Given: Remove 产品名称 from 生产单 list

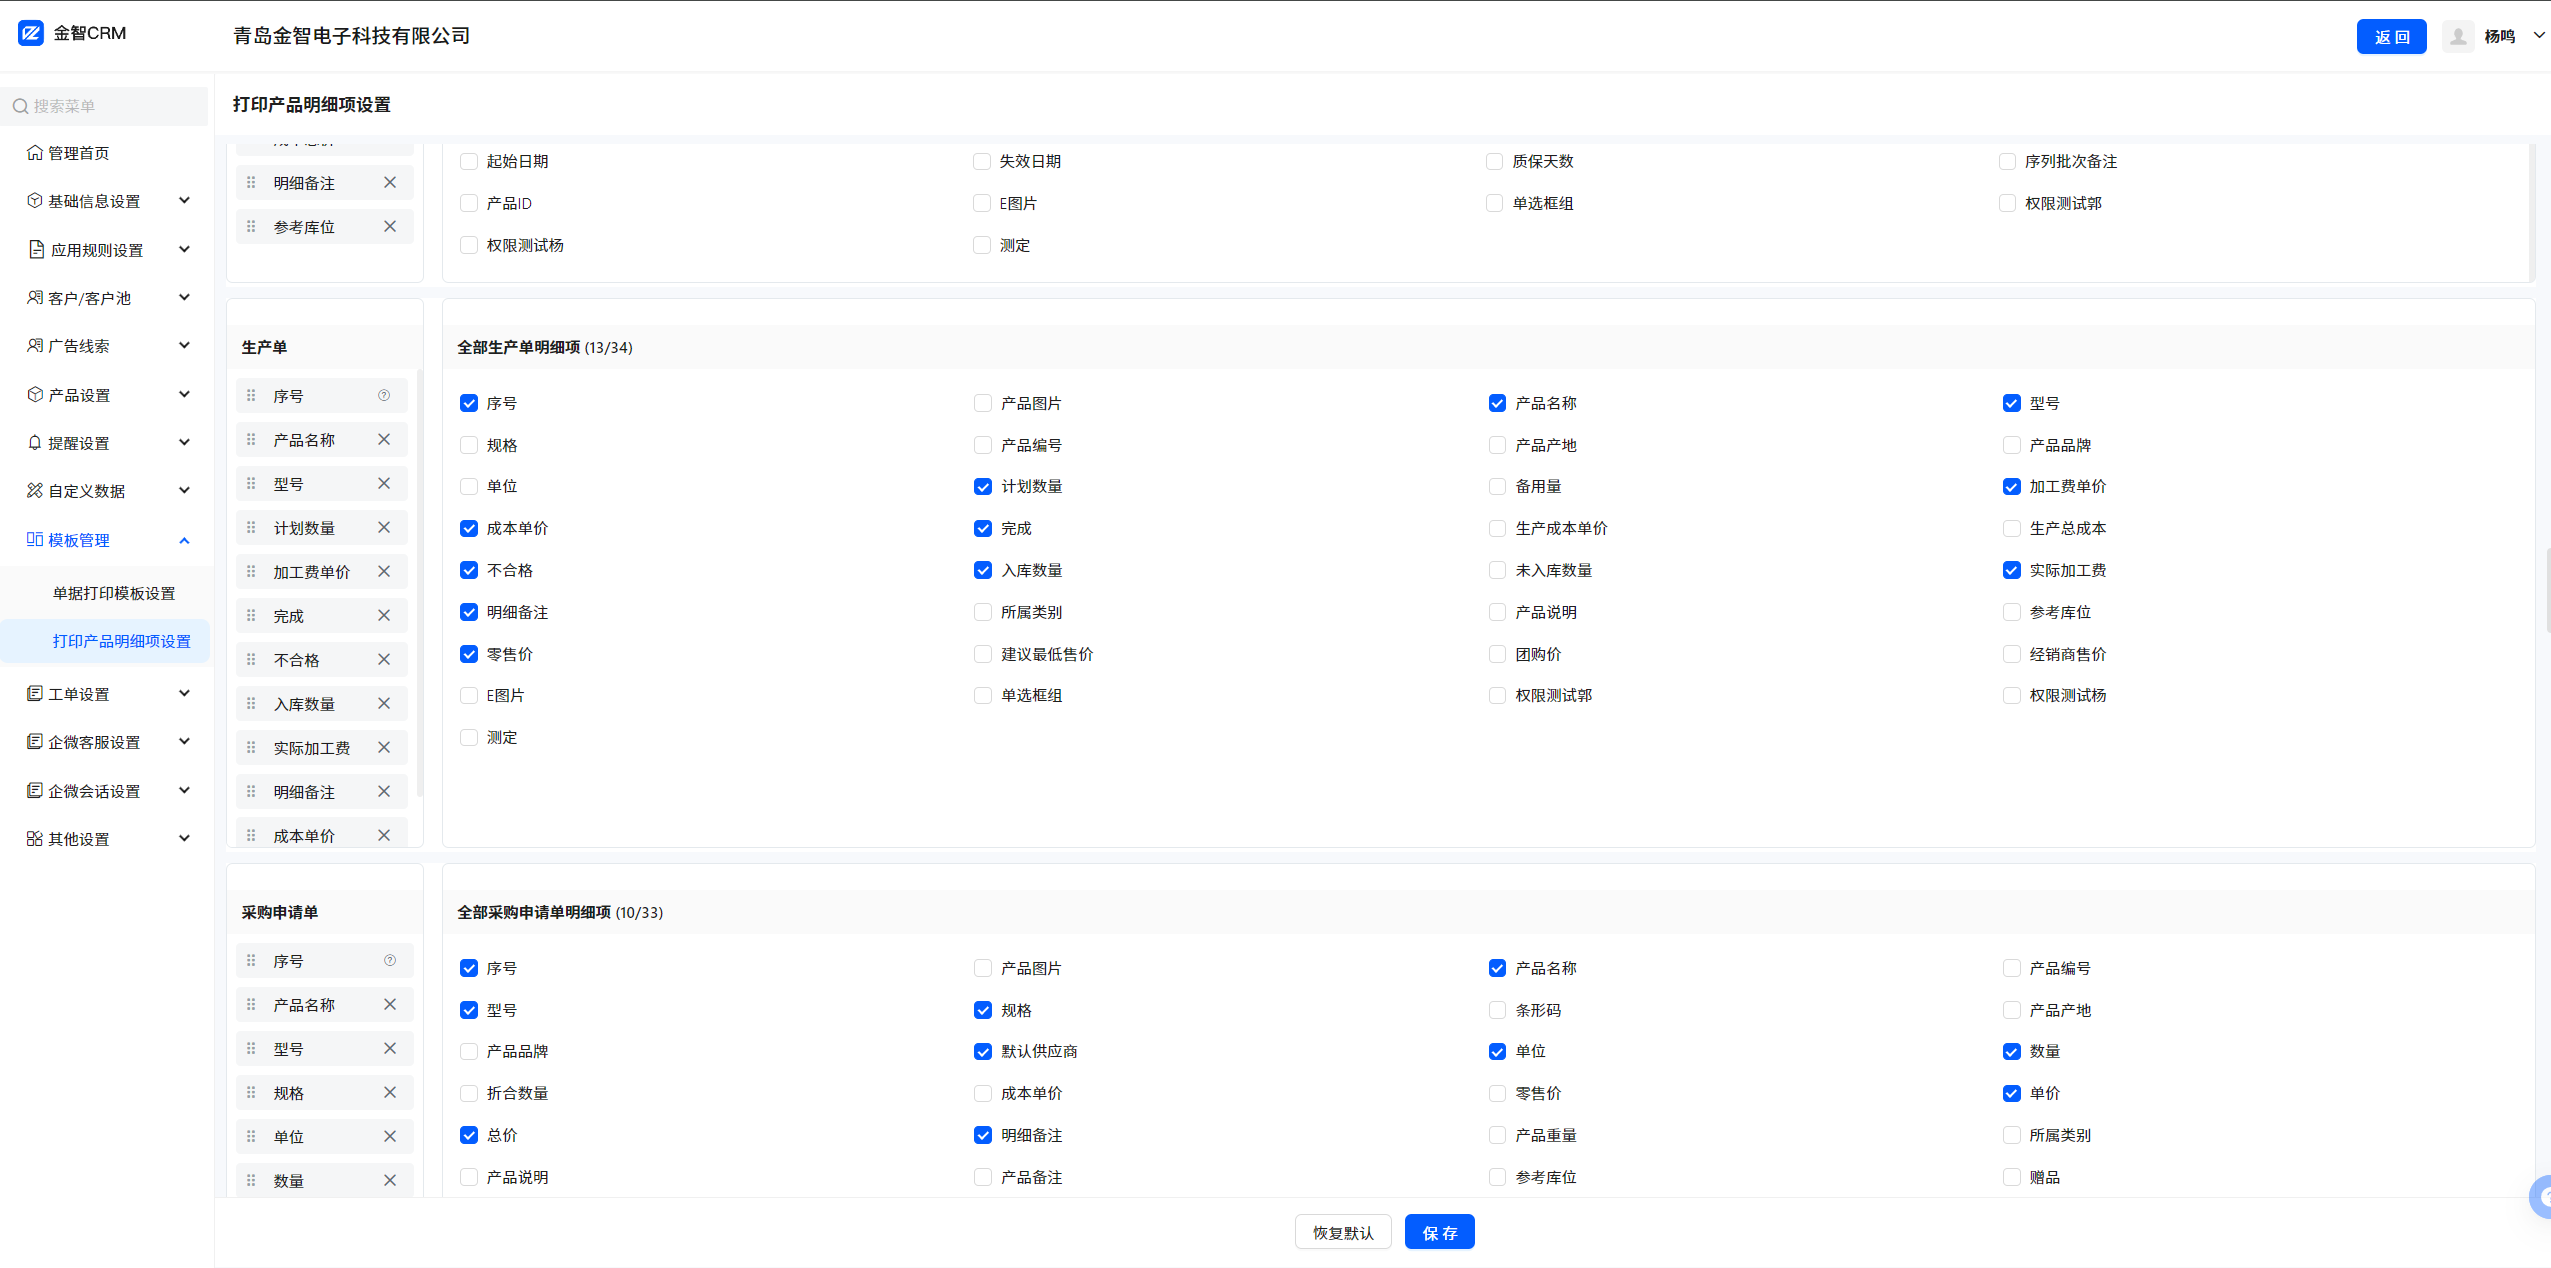Looking at the screenshot, I should point(384,440).
